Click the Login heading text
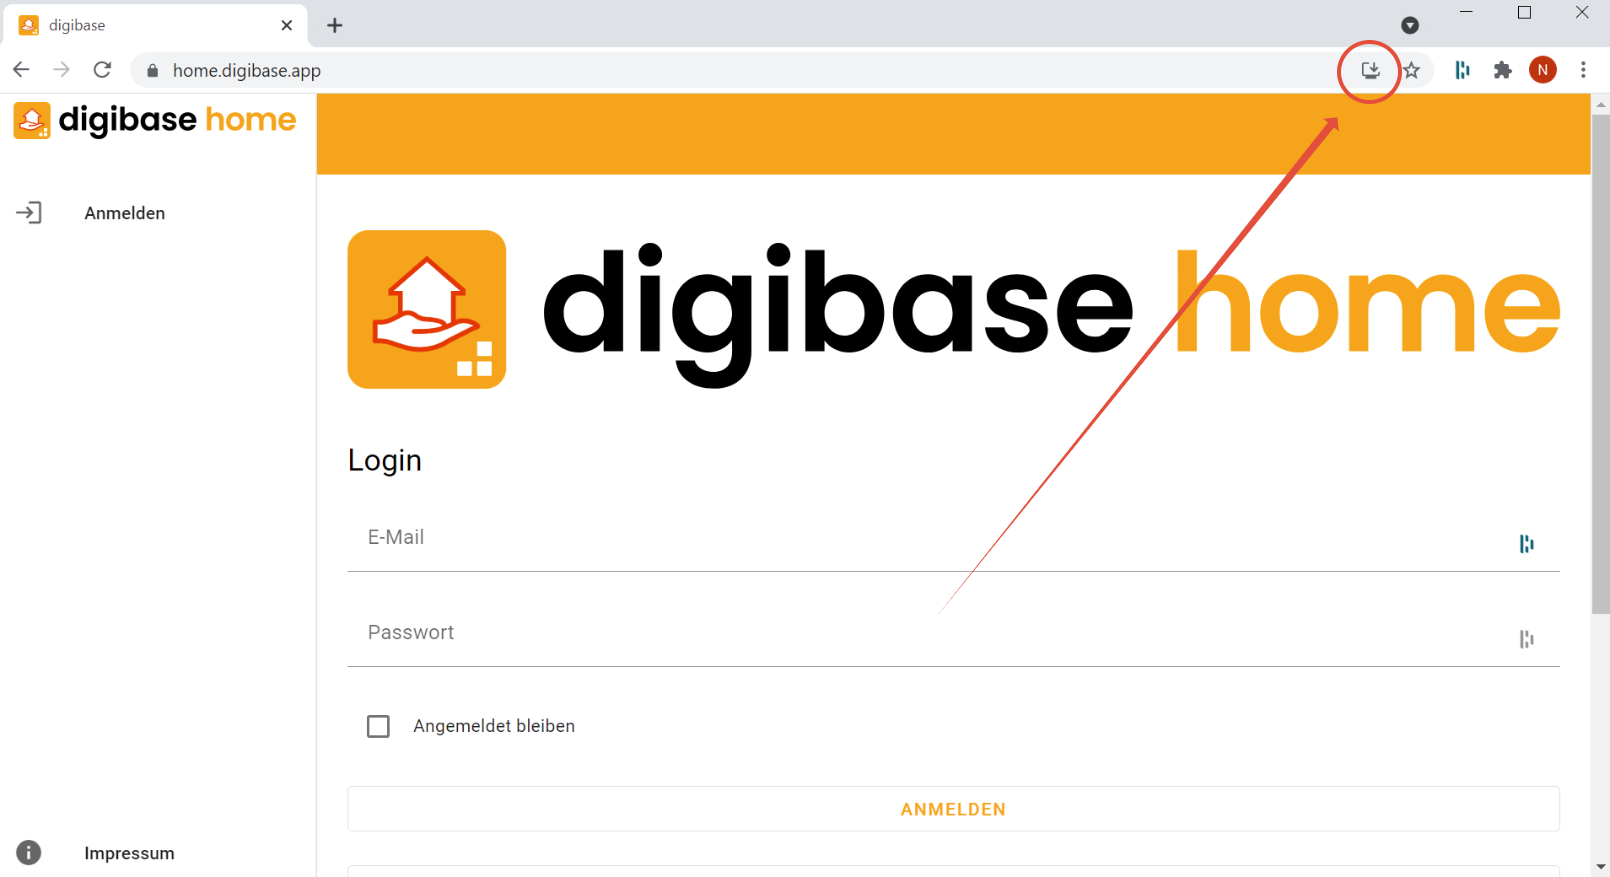Screen dimensions: 1610x877 pos(385,461)
